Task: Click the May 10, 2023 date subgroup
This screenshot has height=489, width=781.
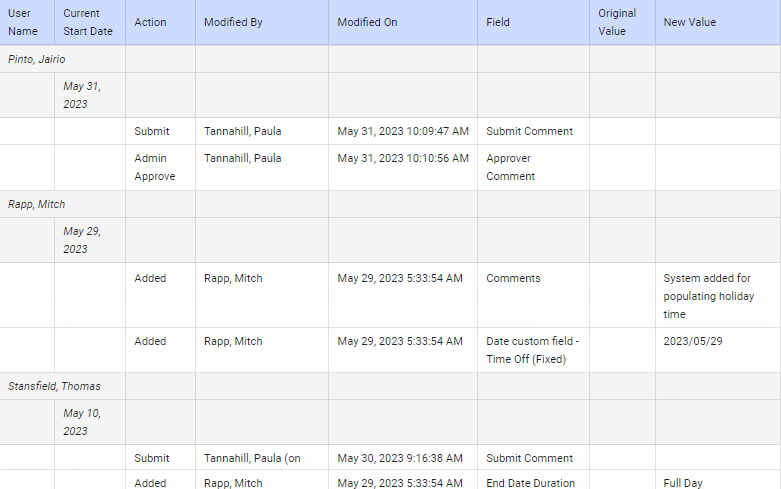Action: (82, 422)
